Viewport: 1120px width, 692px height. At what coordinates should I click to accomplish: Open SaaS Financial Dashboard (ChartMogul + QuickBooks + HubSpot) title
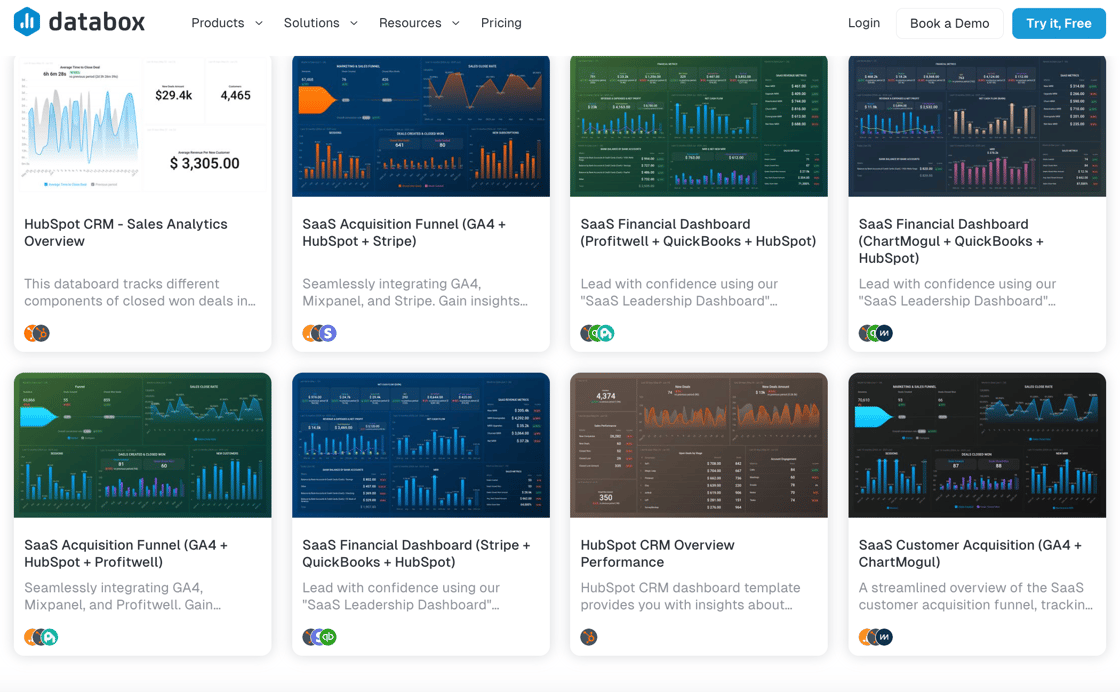click(951, 241)
